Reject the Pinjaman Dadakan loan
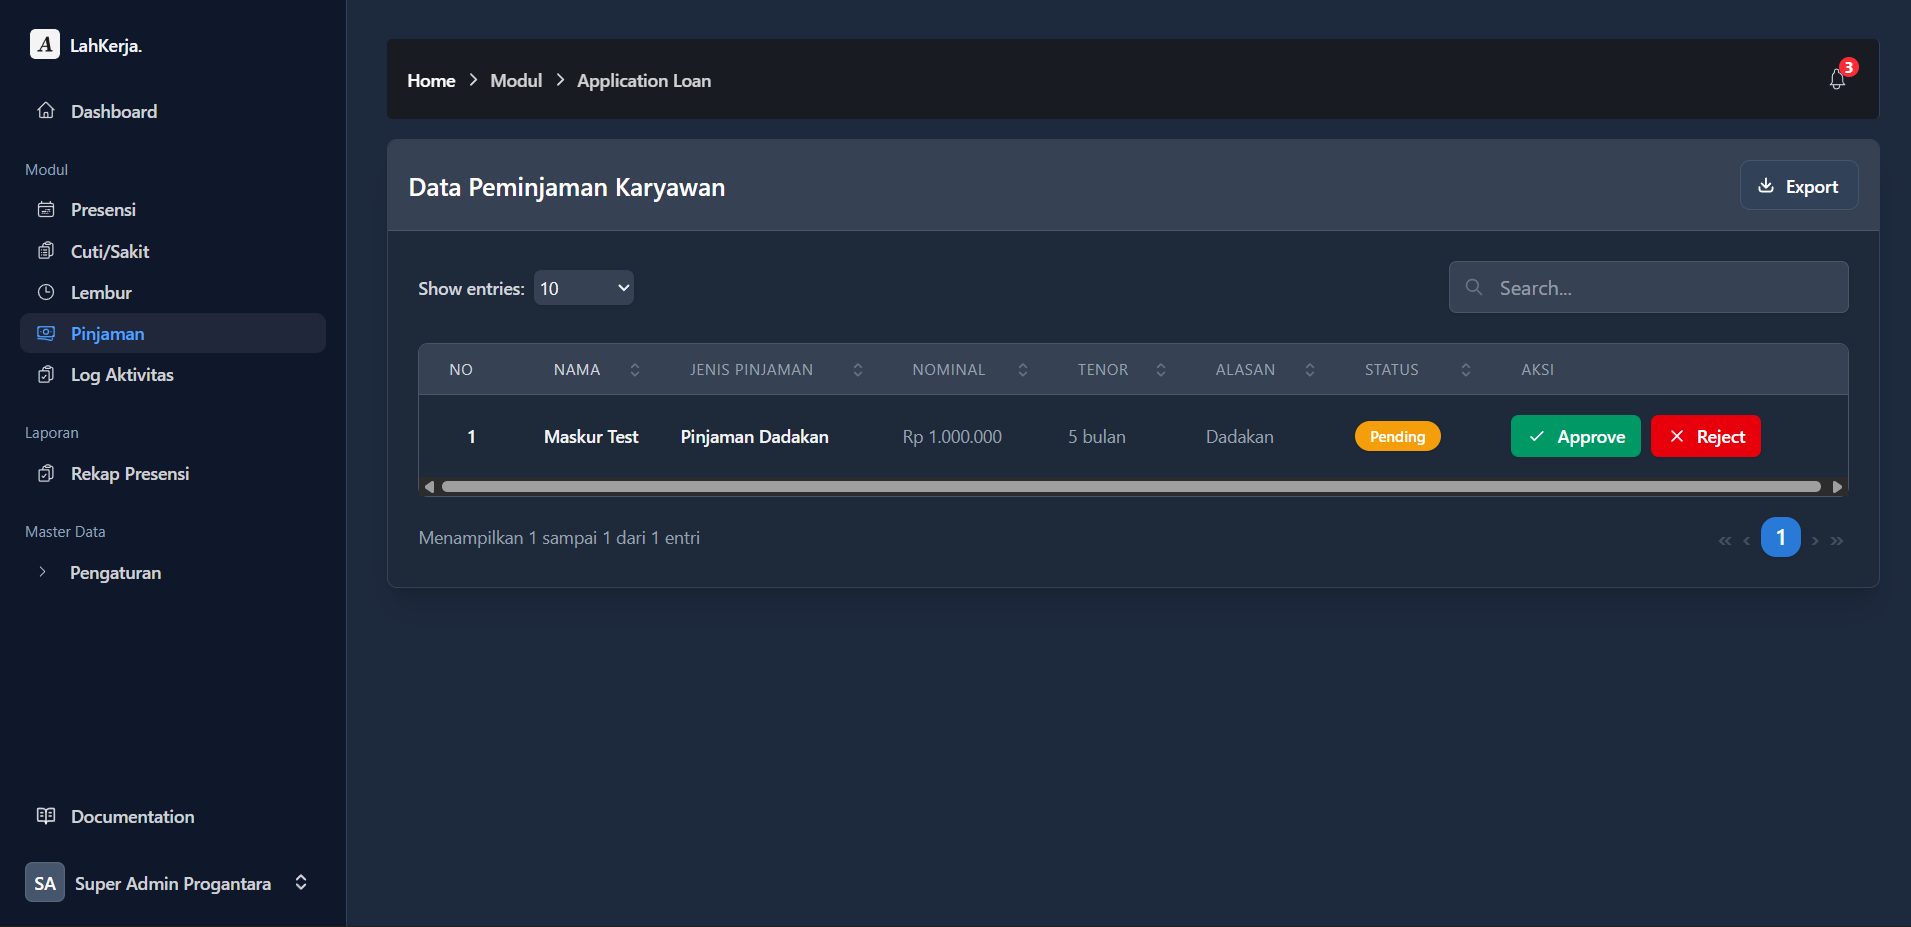 [x=1705, y=436]
